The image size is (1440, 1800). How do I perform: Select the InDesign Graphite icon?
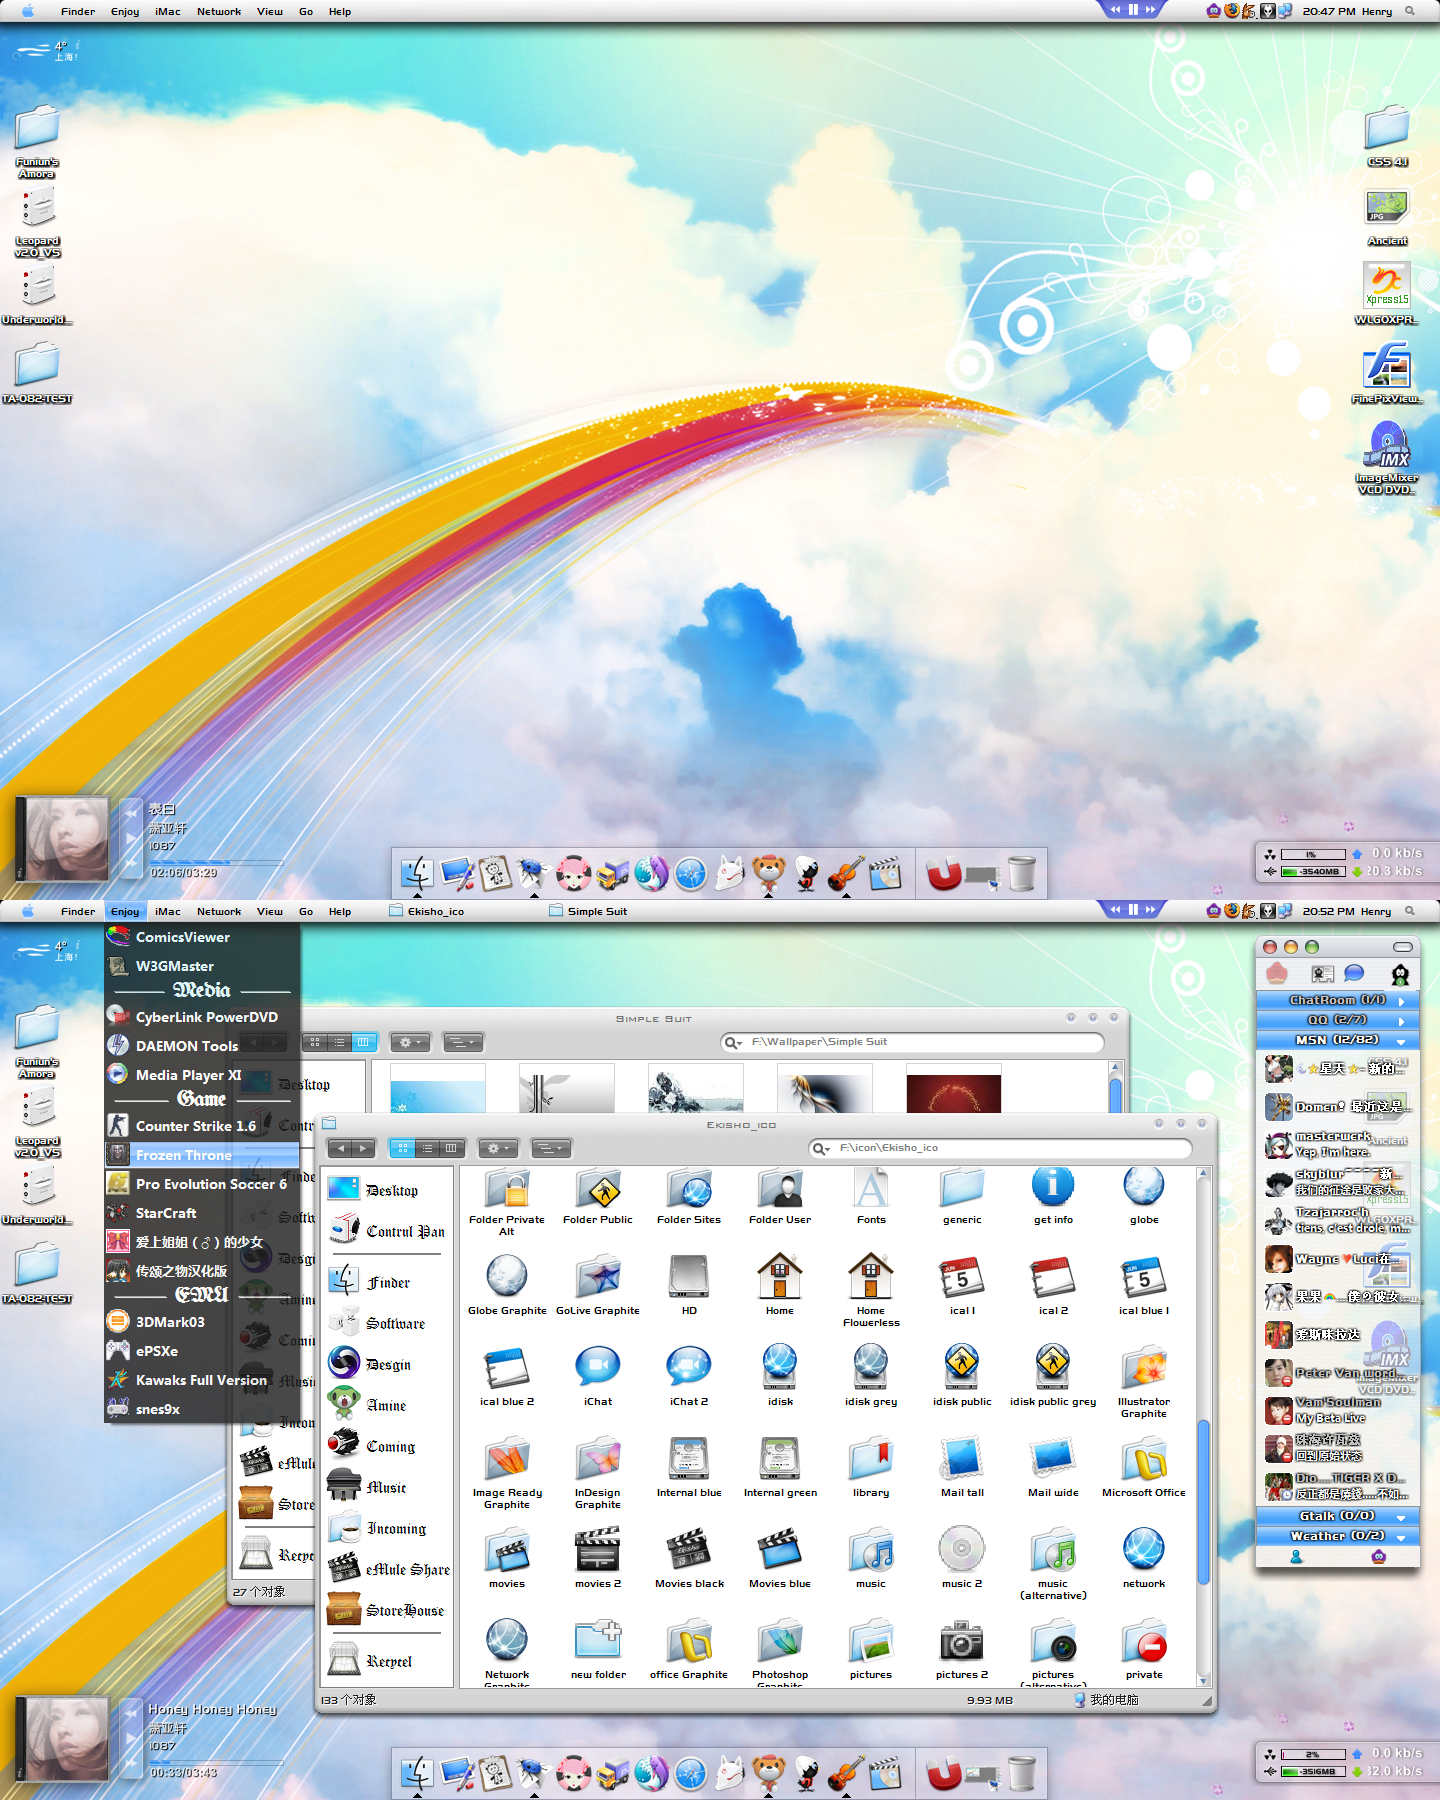pos(598,1460)
